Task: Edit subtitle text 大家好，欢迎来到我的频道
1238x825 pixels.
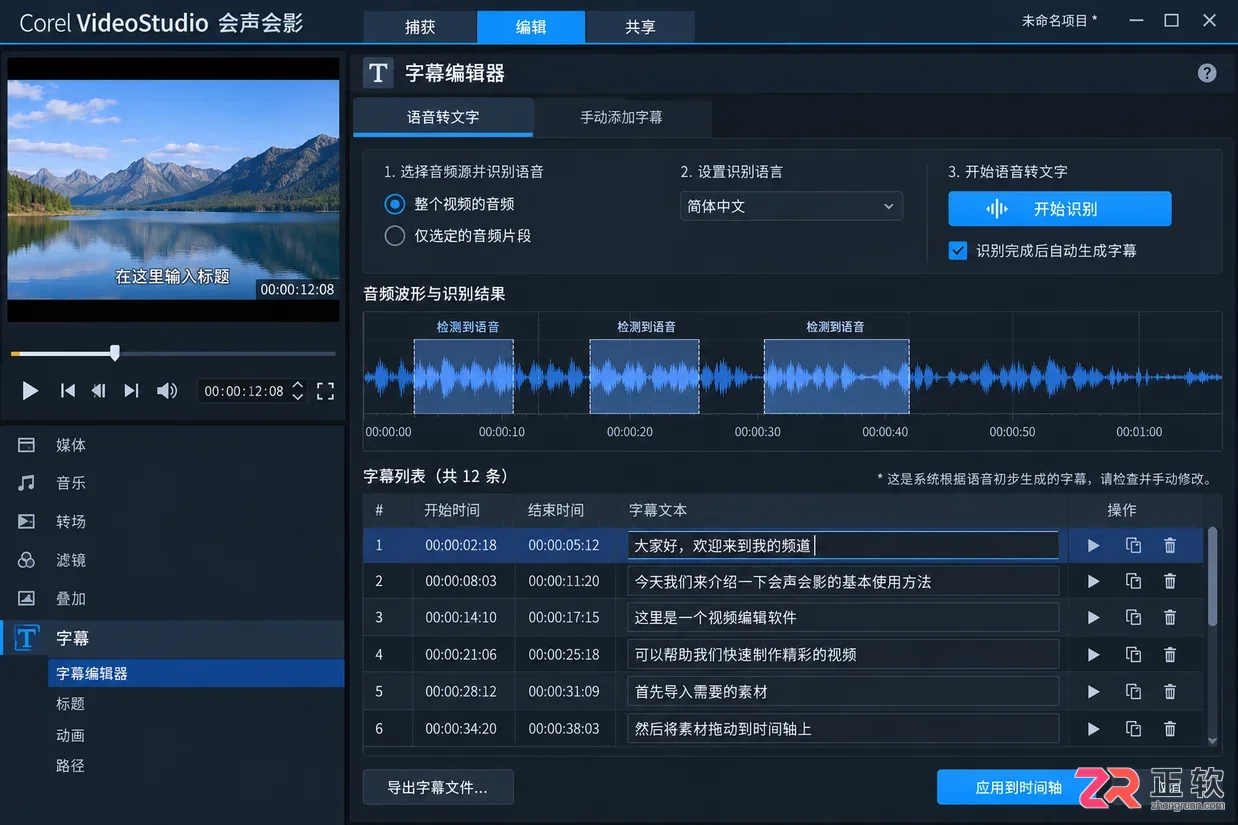Action: pyautogui.click(x=843, y=546)
